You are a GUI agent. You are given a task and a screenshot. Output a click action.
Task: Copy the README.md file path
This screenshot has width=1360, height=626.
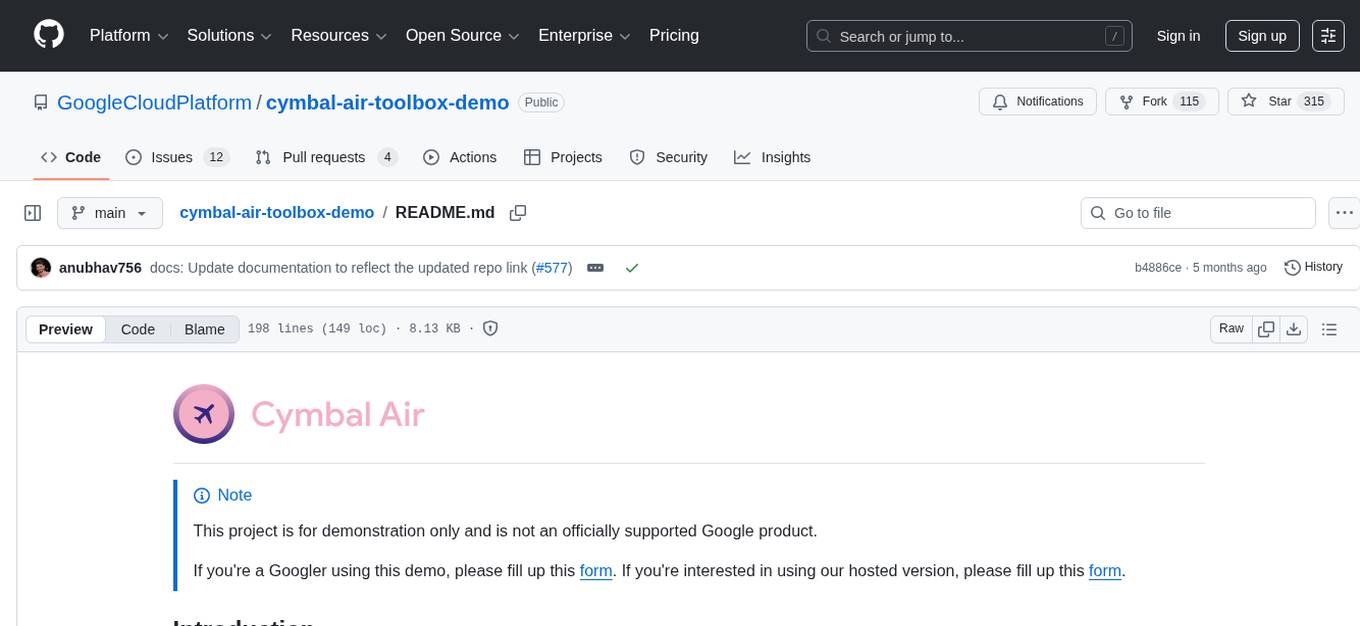[518, 212]
